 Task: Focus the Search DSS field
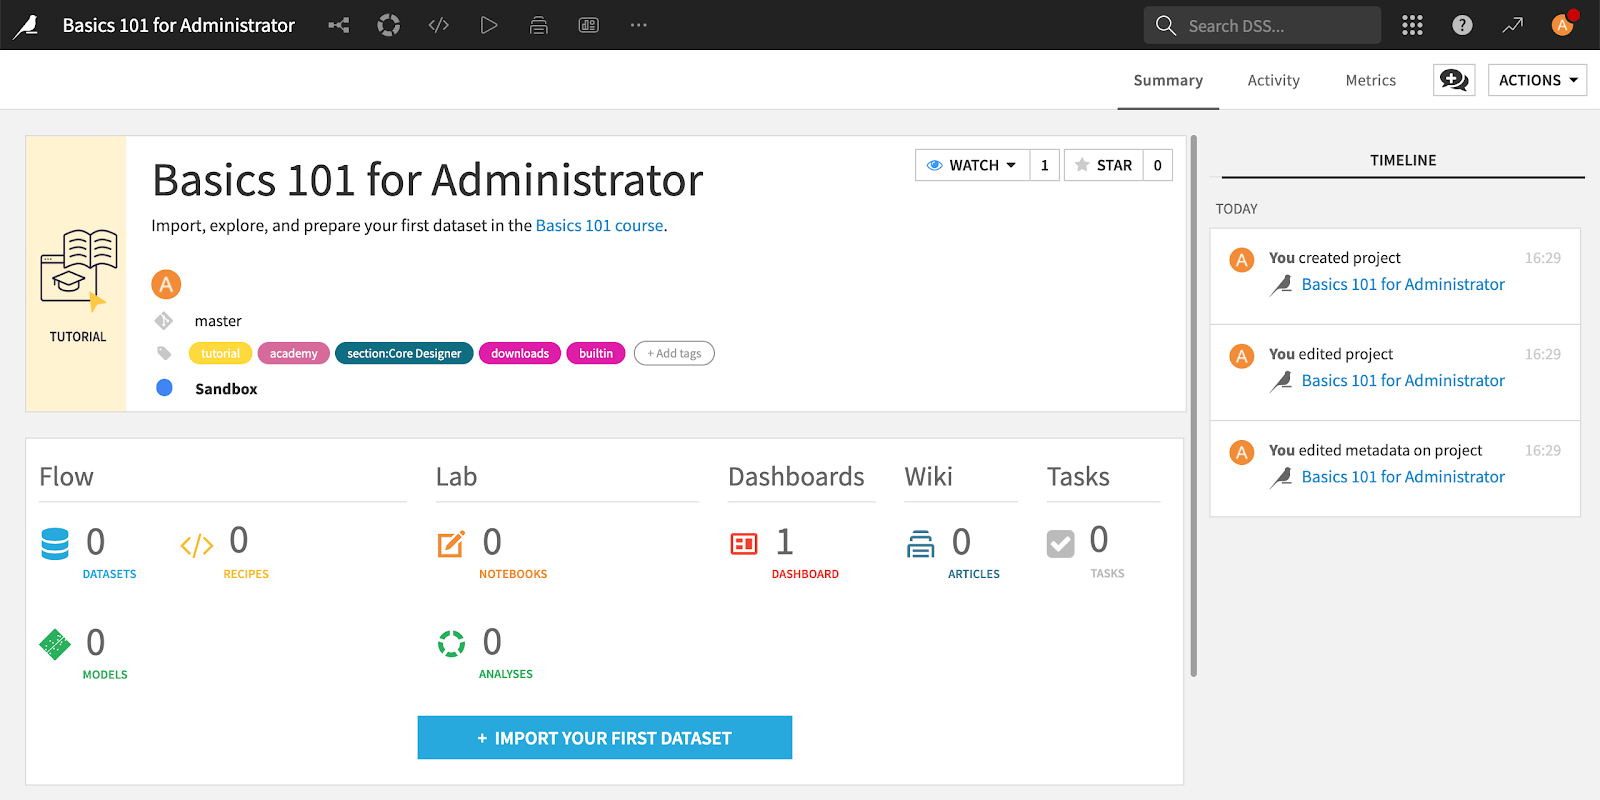point(1262,25)
